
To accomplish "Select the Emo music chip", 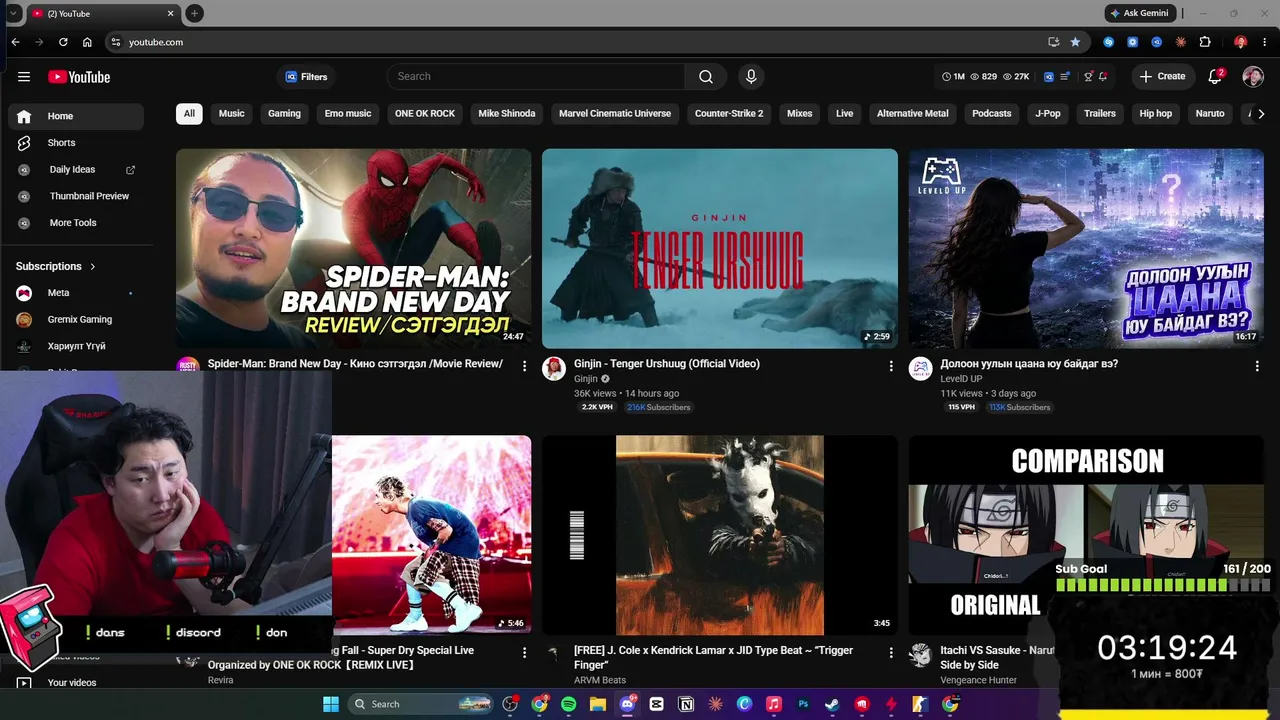I will tap(348, 114).
